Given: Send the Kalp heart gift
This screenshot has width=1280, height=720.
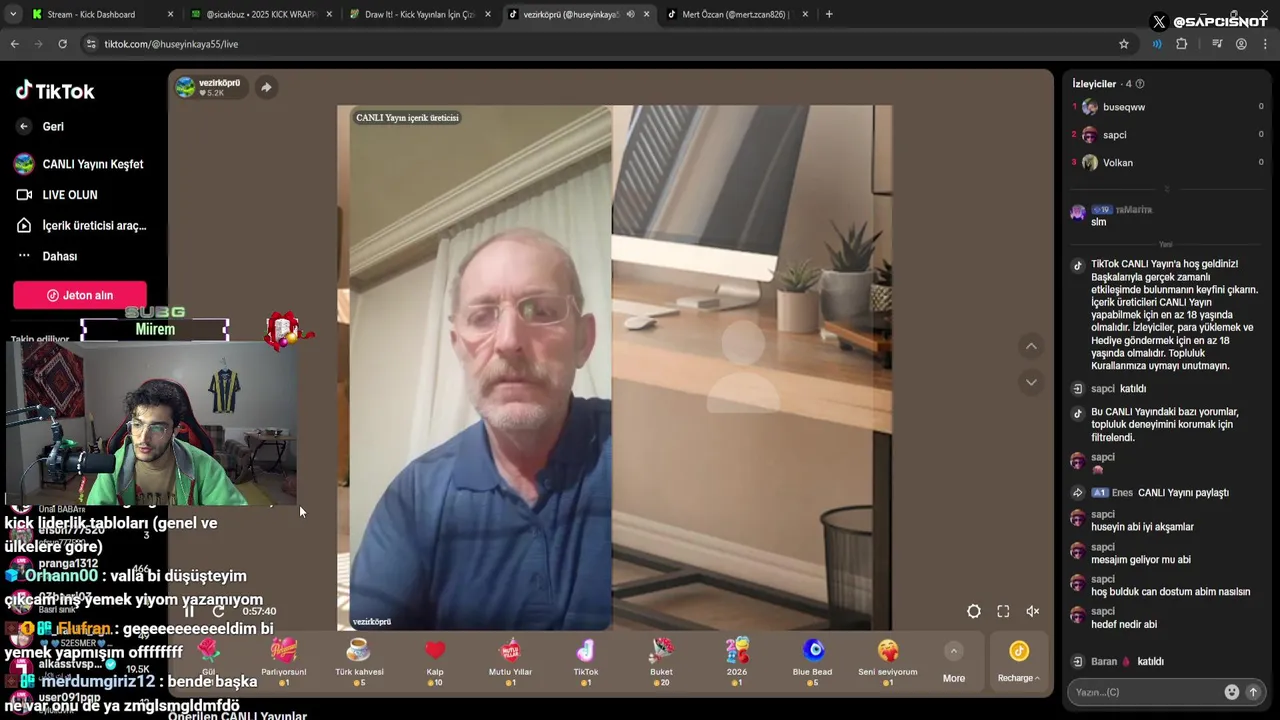Looking at the screenshot, I should [x=435, y=660].
